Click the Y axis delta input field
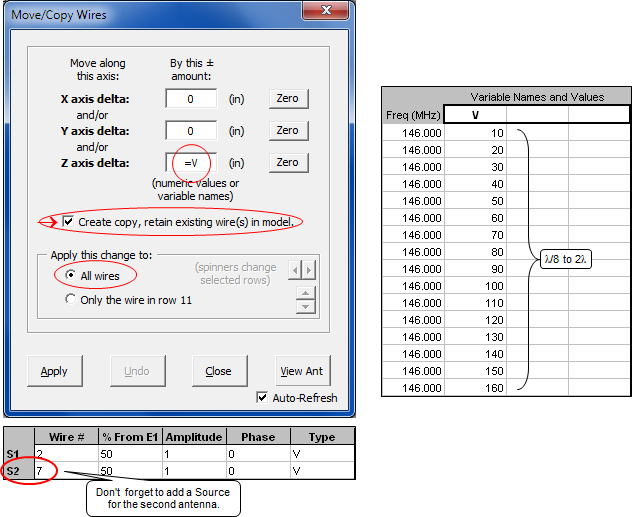Screen dimensions: 632x517 click(x=191, y=130)
